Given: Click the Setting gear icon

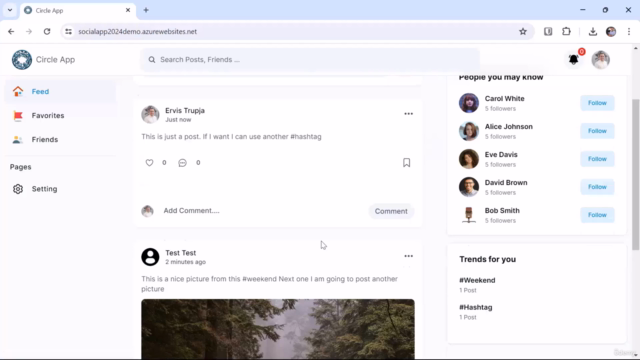Looking at the screenshot, I should click(18, 189).
